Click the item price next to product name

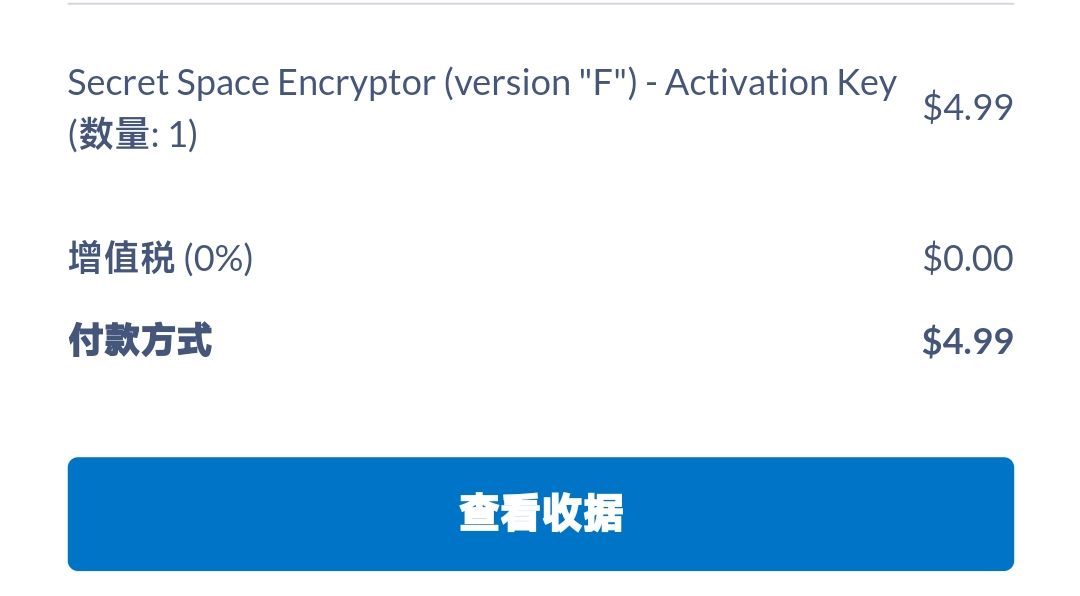click(967, 107)
